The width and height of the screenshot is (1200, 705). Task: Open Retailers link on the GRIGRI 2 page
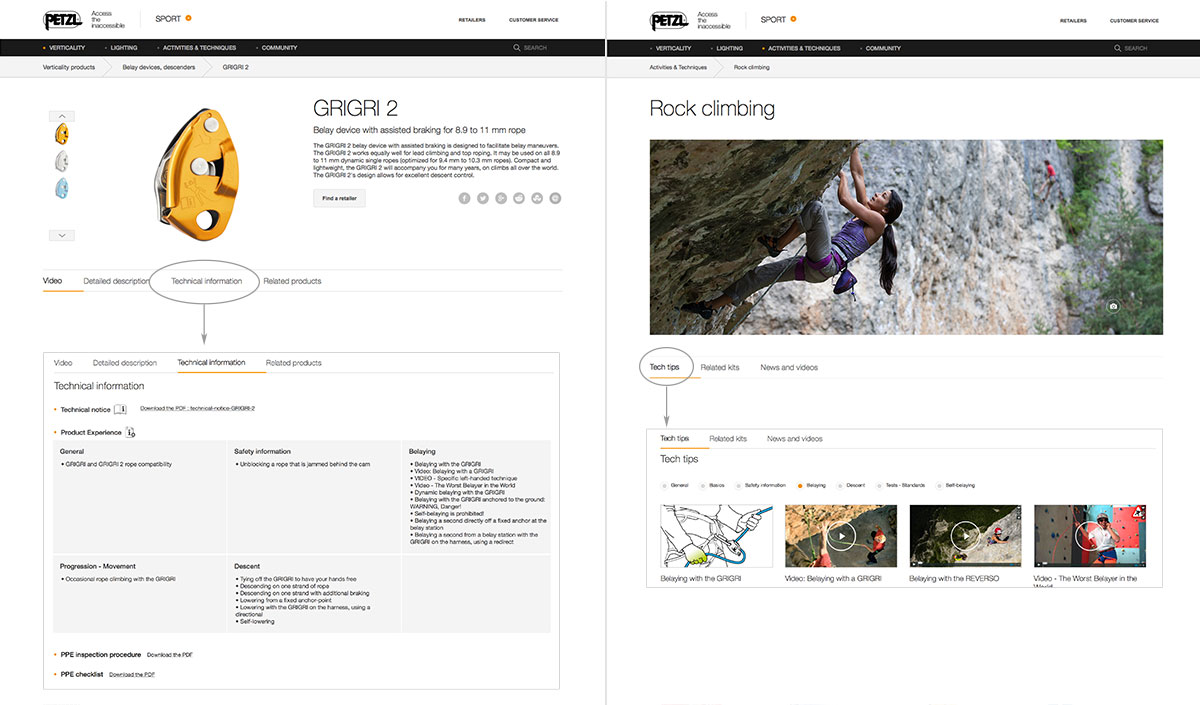click(472, 20)
